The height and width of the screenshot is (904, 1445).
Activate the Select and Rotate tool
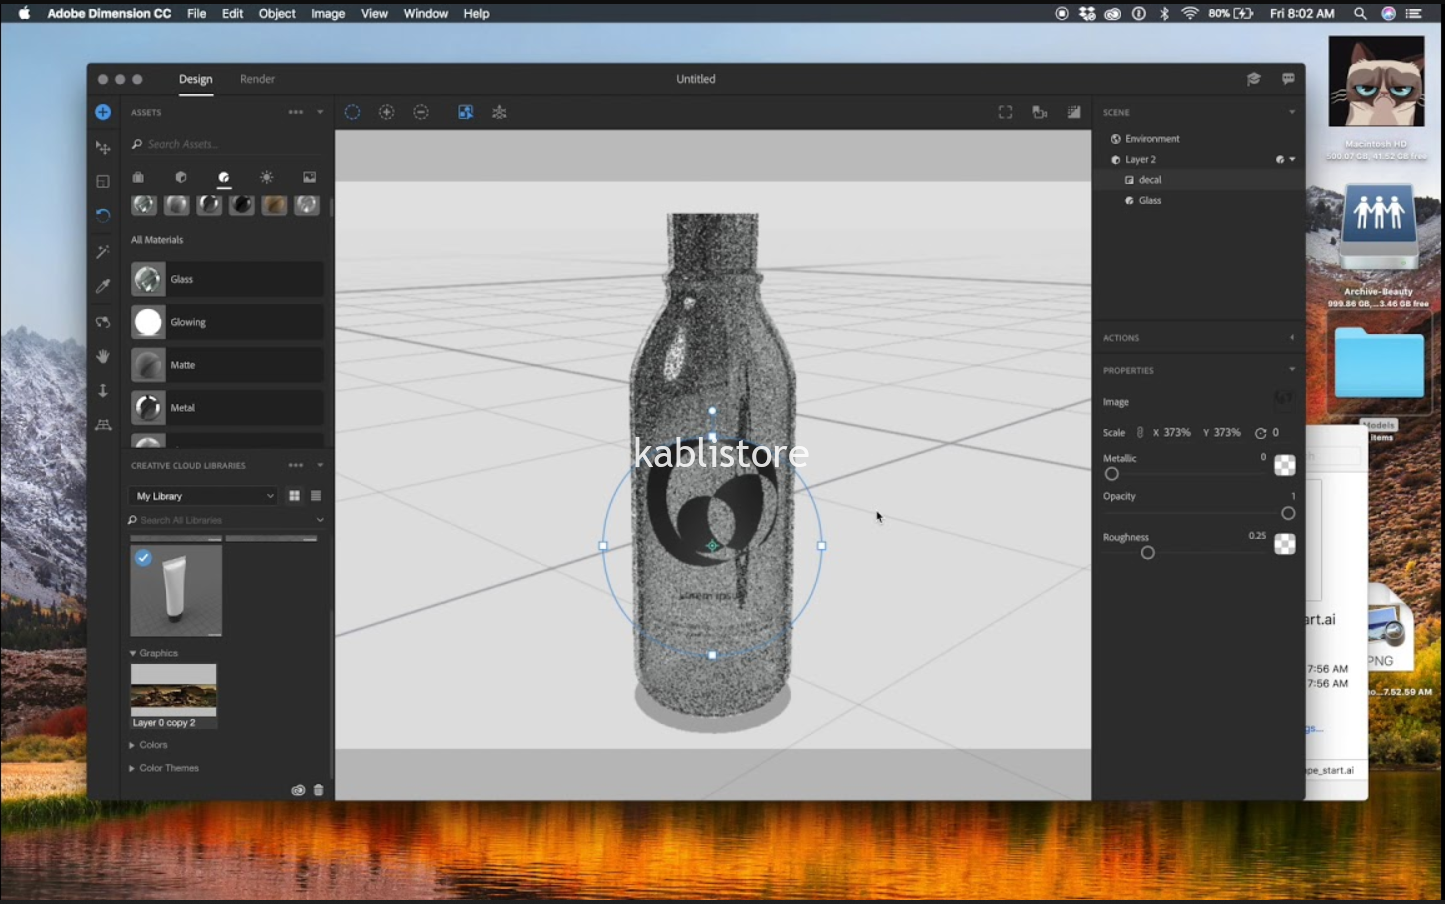click(103, 215)
